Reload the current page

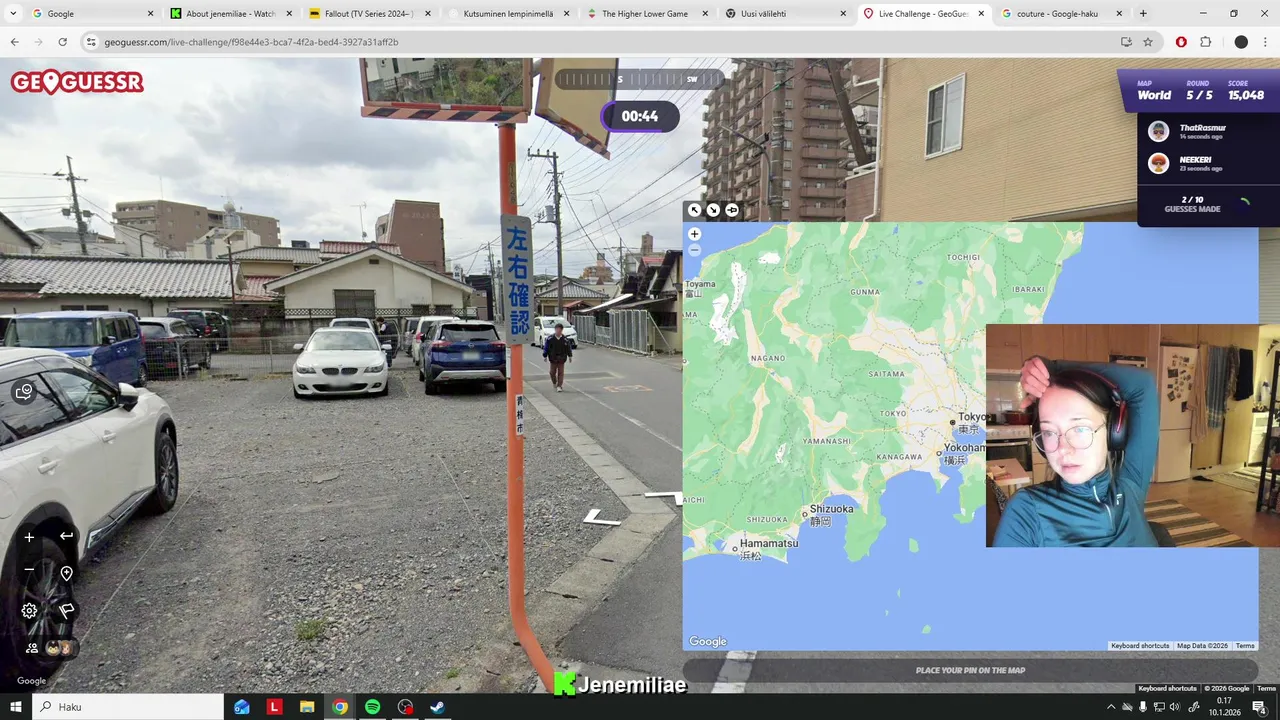coord(63,42)
